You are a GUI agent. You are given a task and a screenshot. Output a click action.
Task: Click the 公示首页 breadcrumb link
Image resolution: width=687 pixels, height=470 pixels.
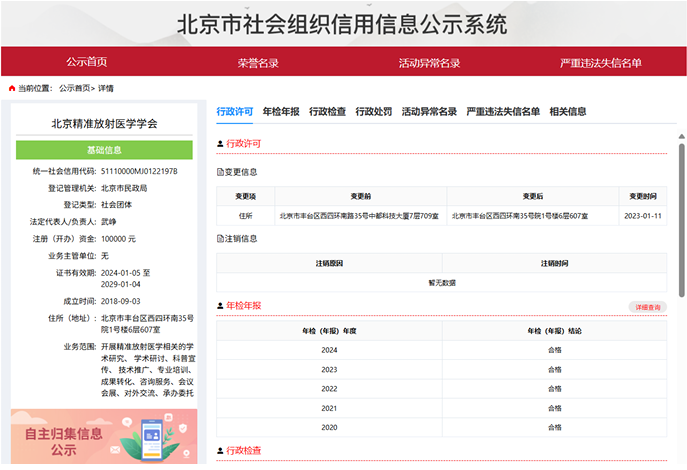(x=75, y=88)
